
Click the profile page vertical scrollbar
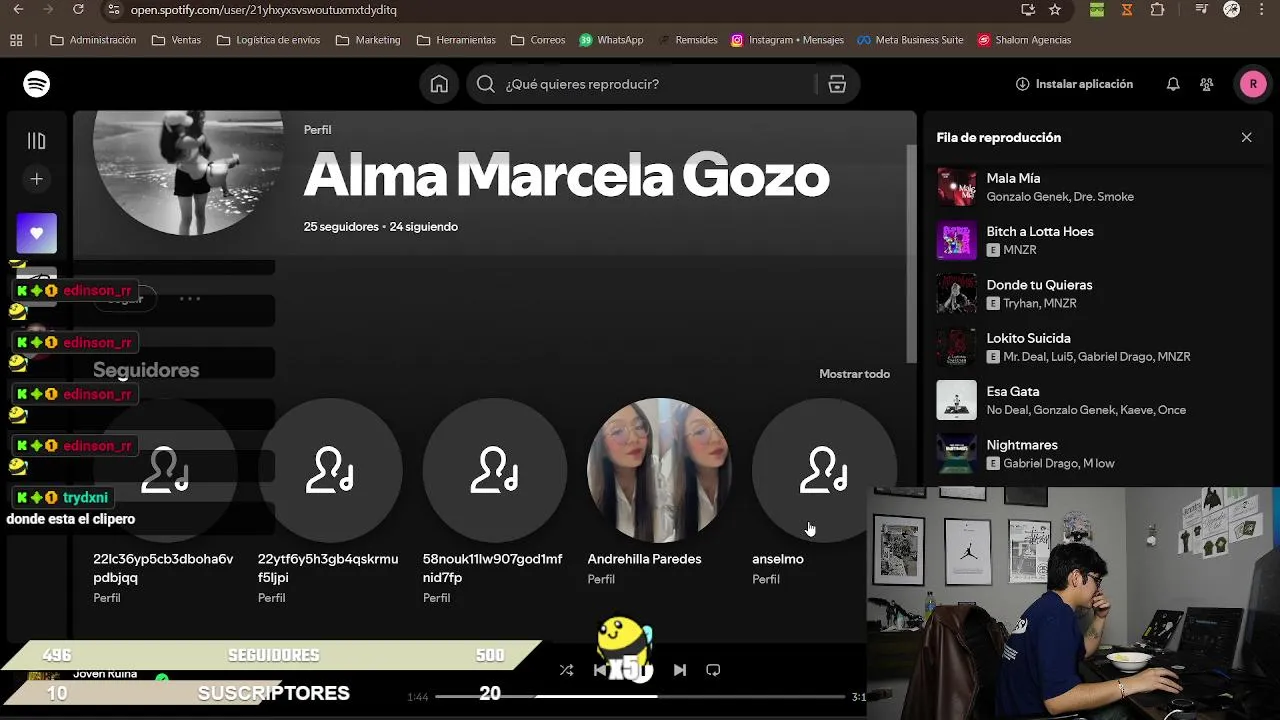tap(911, 253)
